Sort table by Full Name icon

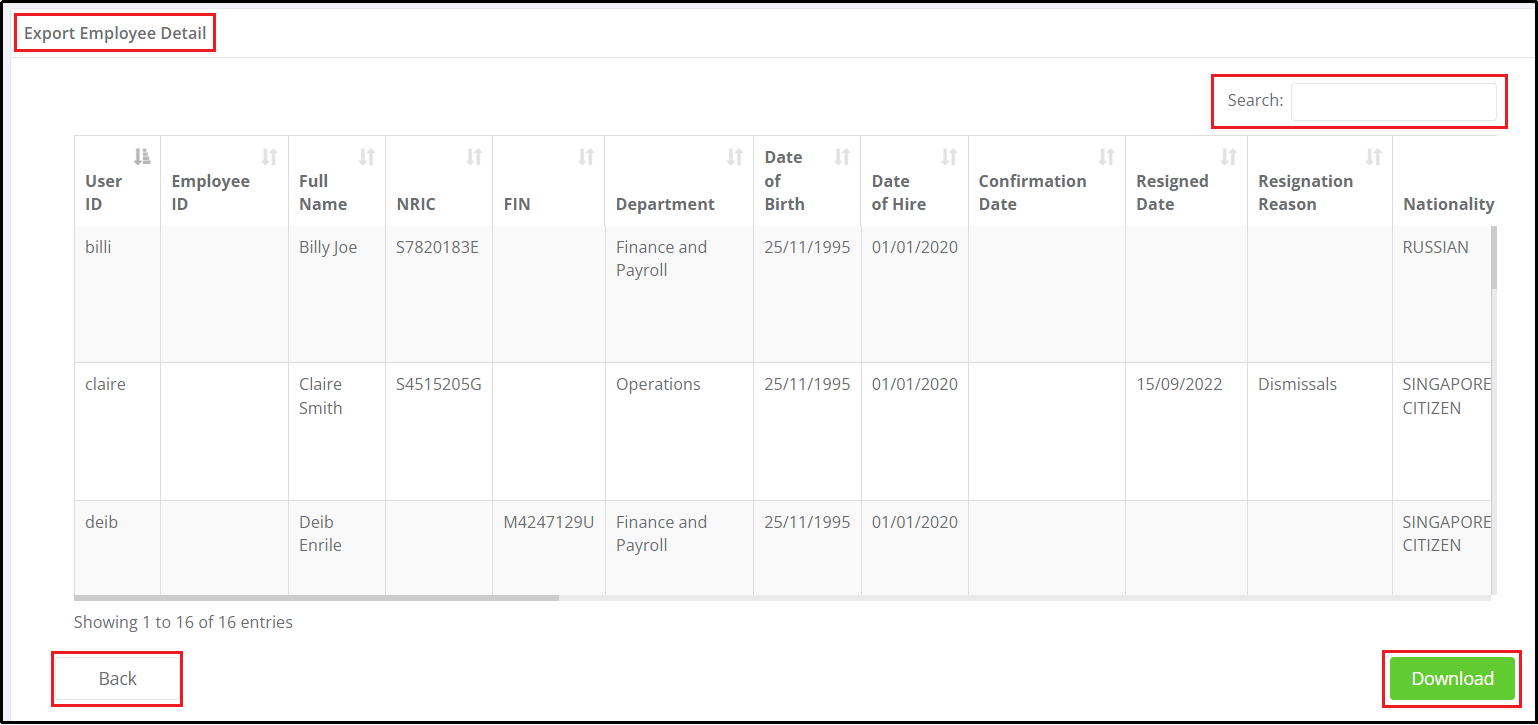pyautogui.click(x=367, y=156)
